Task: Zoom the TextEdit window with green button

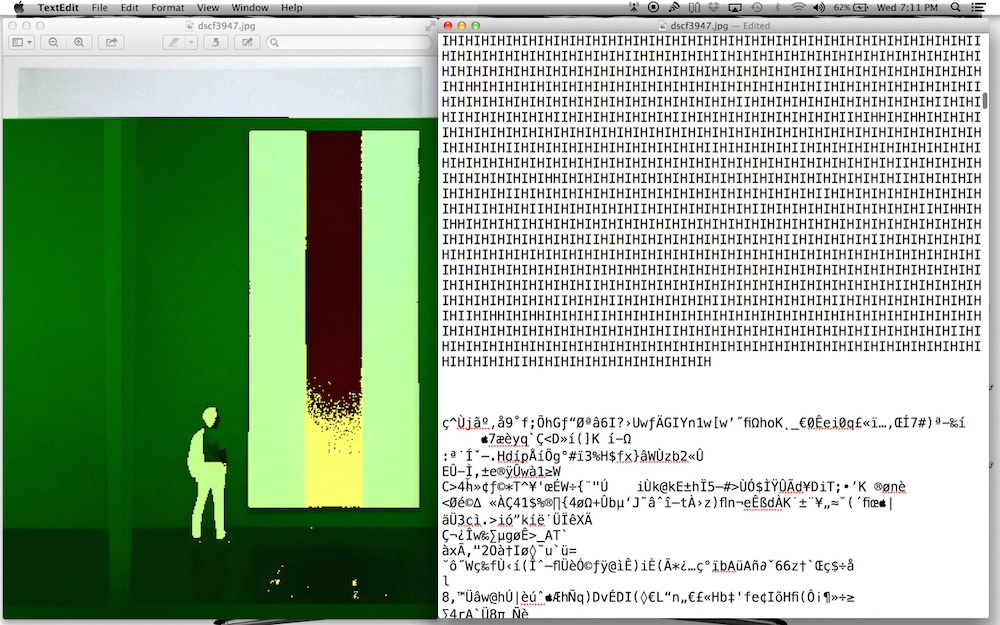Action: [x=476, y=26]
